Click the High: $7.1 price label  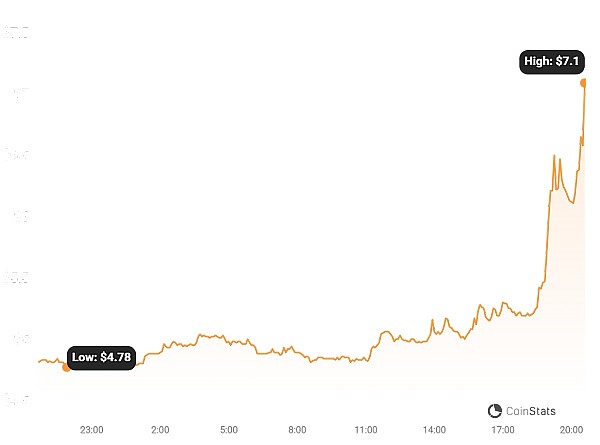(x=552, y=62)
